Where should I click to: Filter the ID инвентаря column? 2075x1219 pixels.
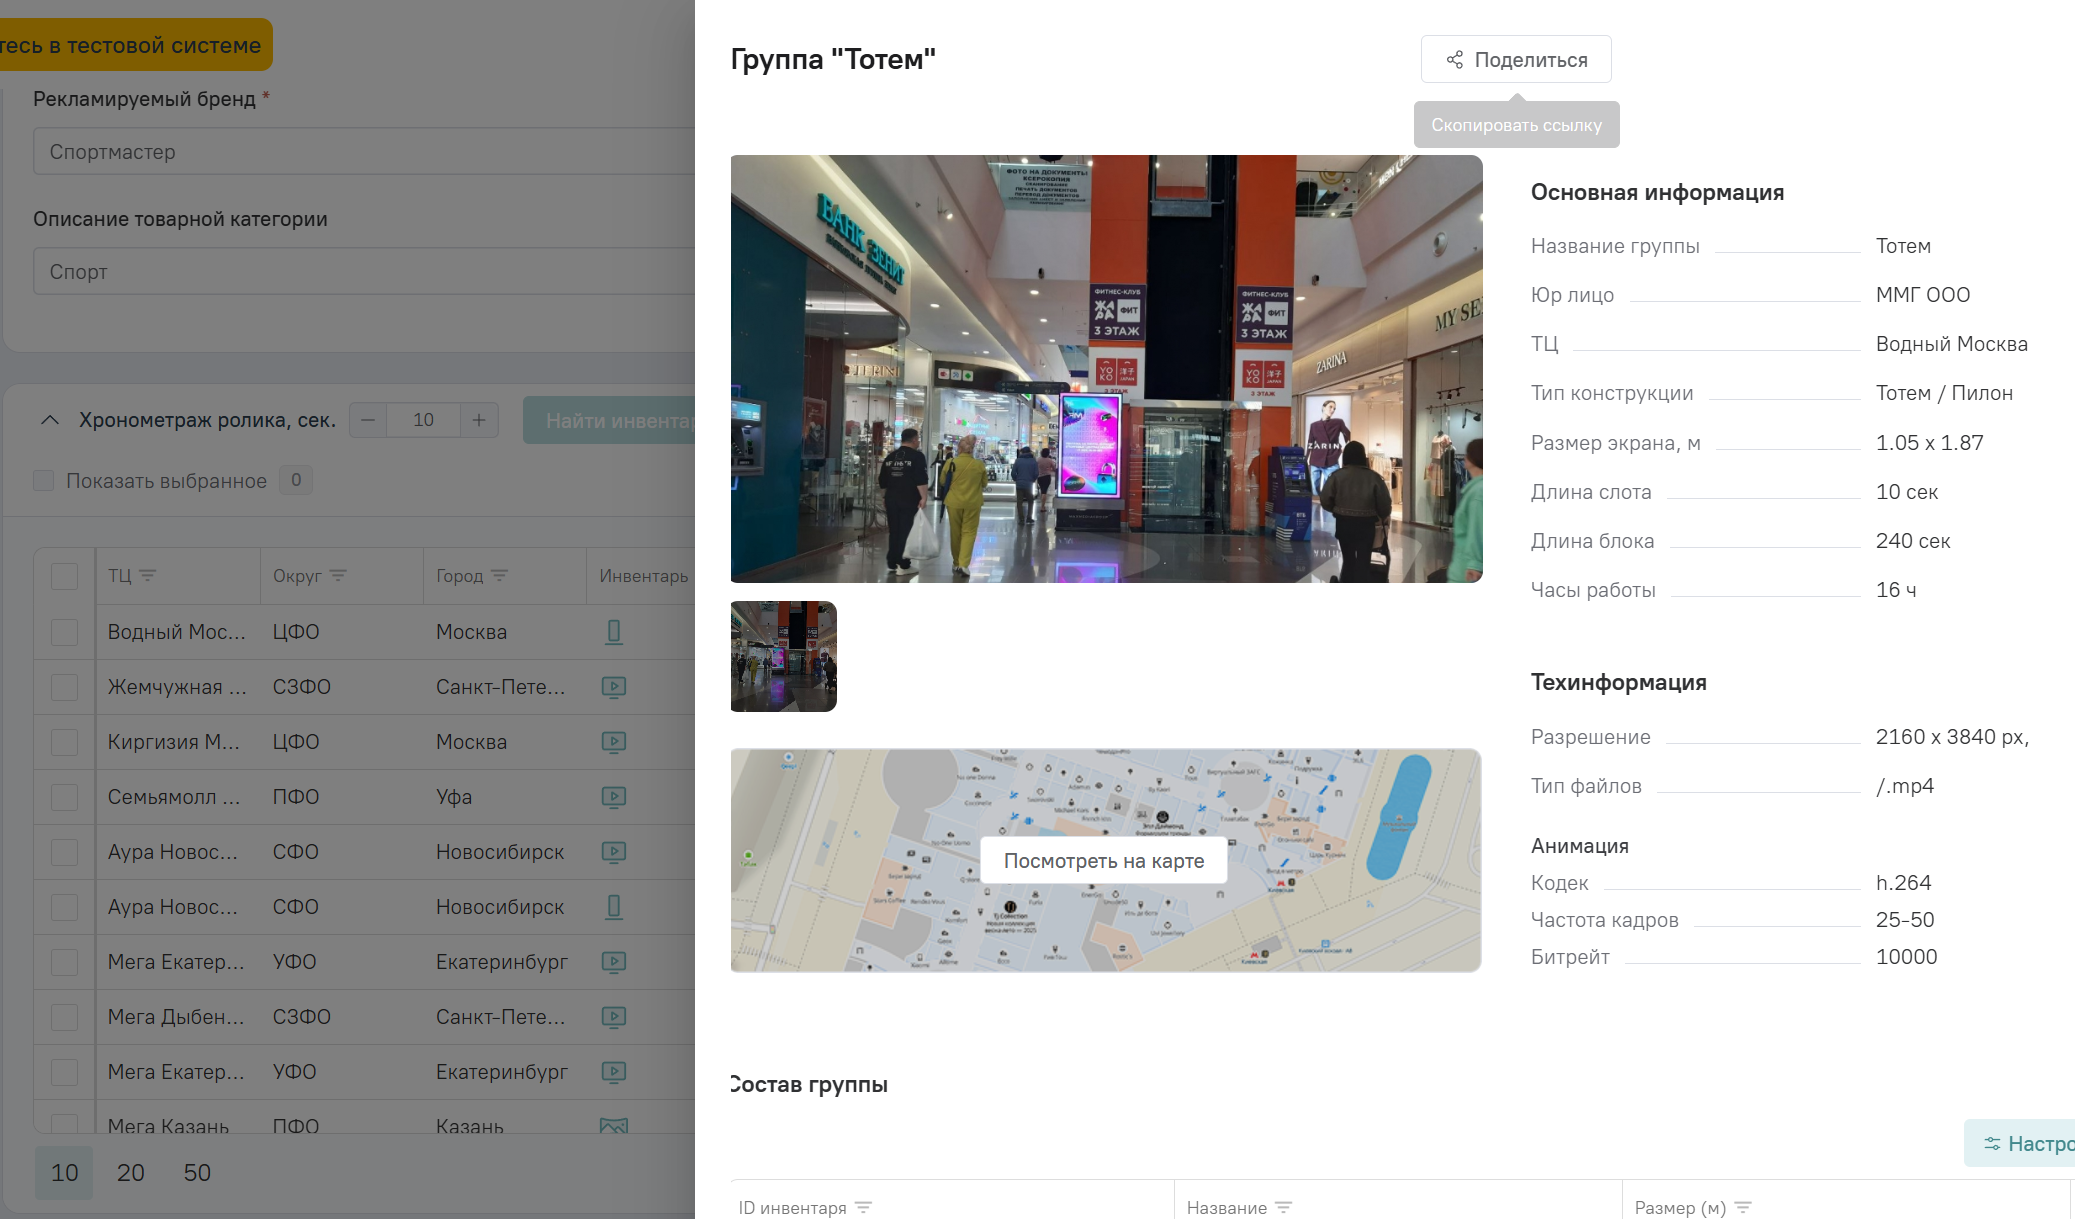[x=864, y=1208]
